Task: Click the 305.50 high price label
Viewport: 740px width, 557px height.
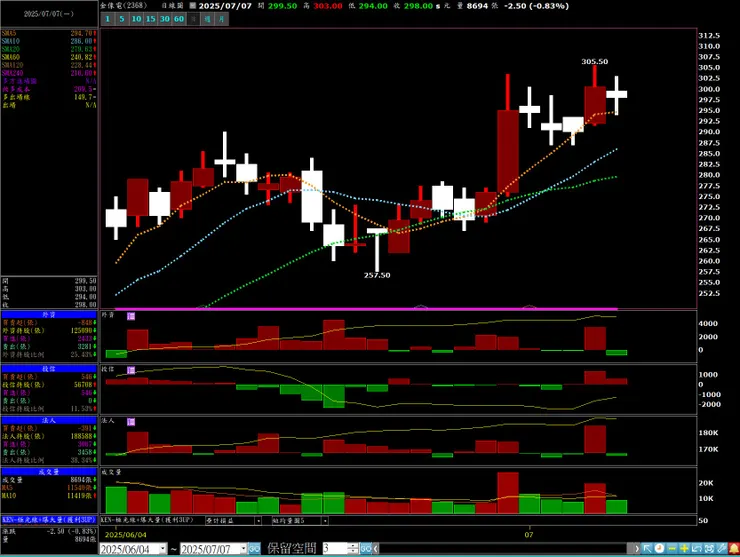Action: (595, 62)
